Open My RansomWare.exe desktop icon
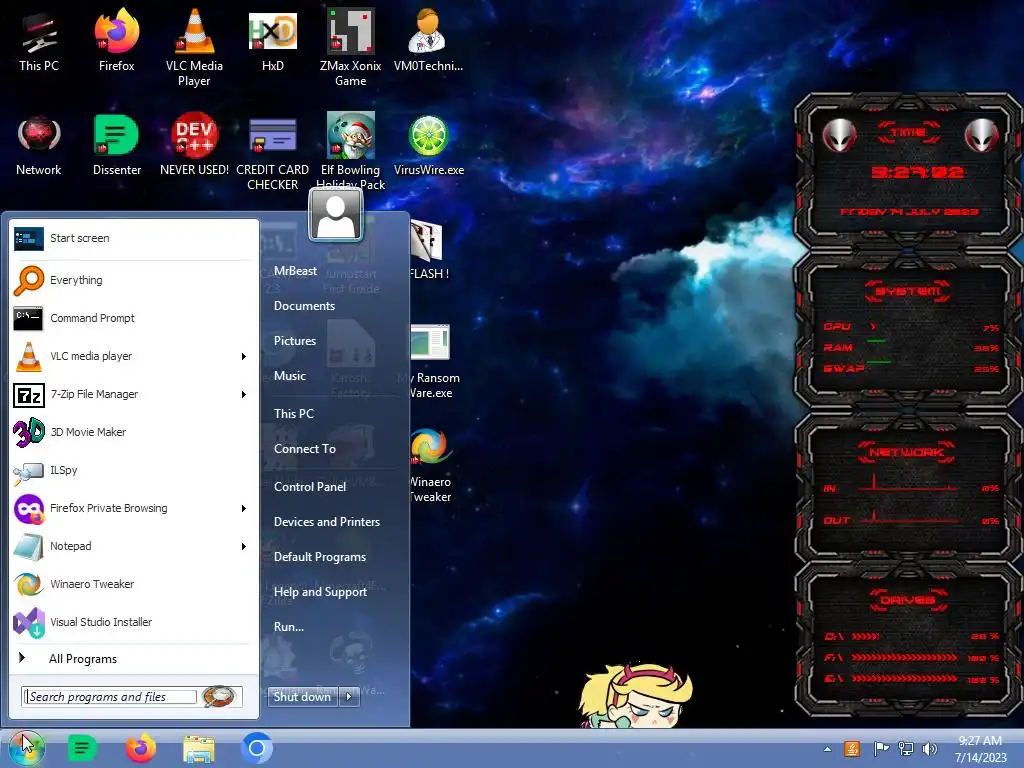1024x768 pixels. pos(430,361)
